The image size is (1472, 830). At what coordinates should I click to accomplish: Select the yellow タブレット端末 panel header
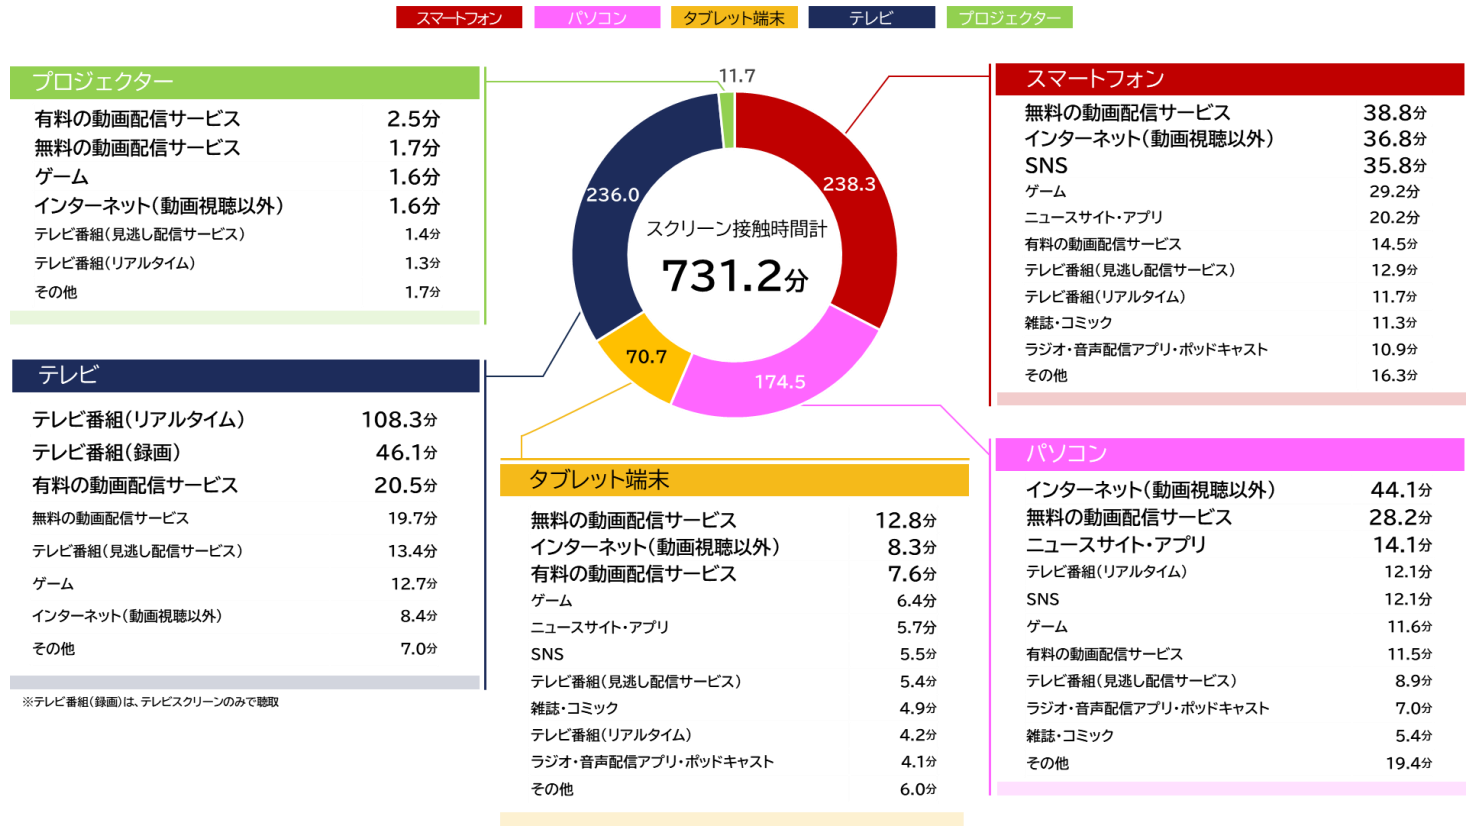click(x=734, y=480)
